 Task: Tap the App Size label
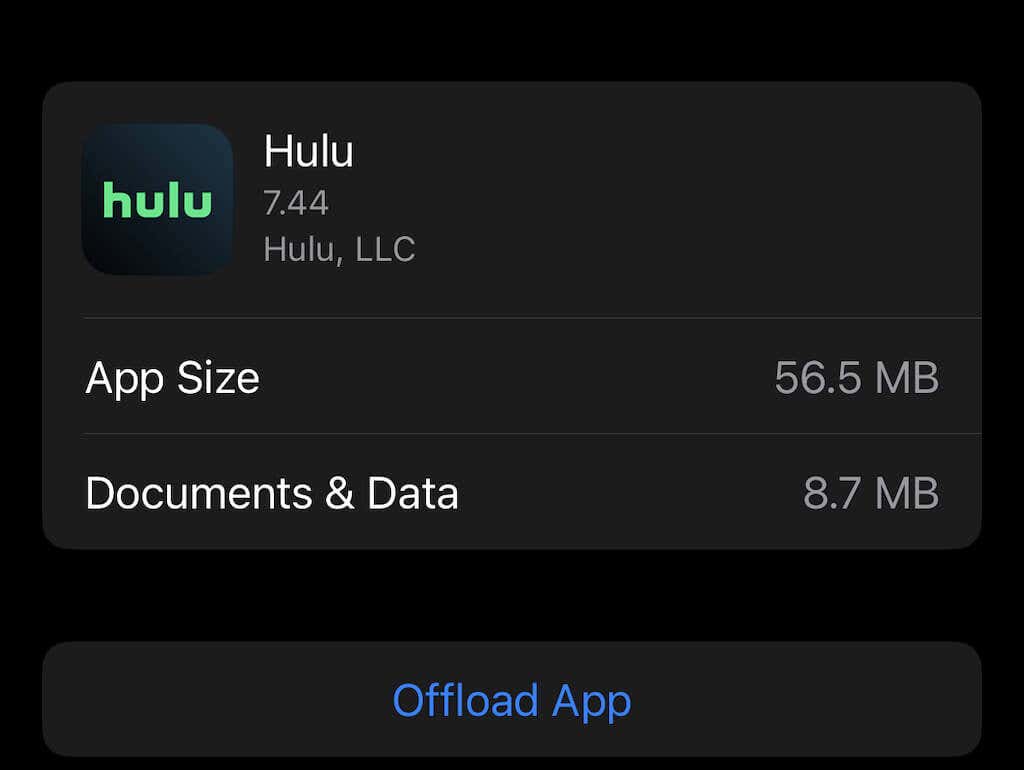173,378
